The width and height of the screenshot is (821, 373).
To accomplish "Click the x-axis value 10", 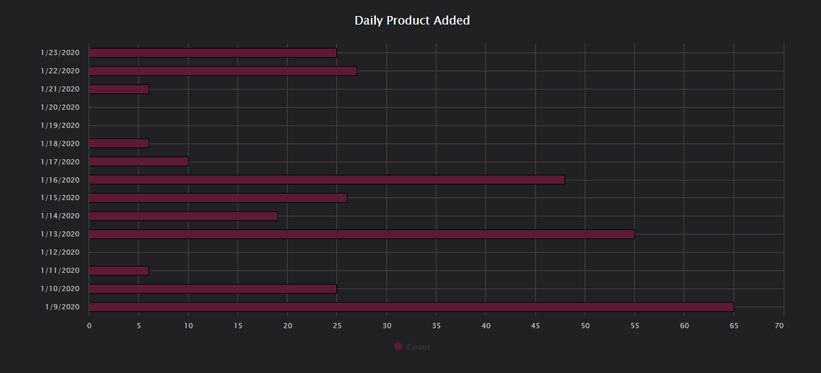I will [x=188, y=326].
